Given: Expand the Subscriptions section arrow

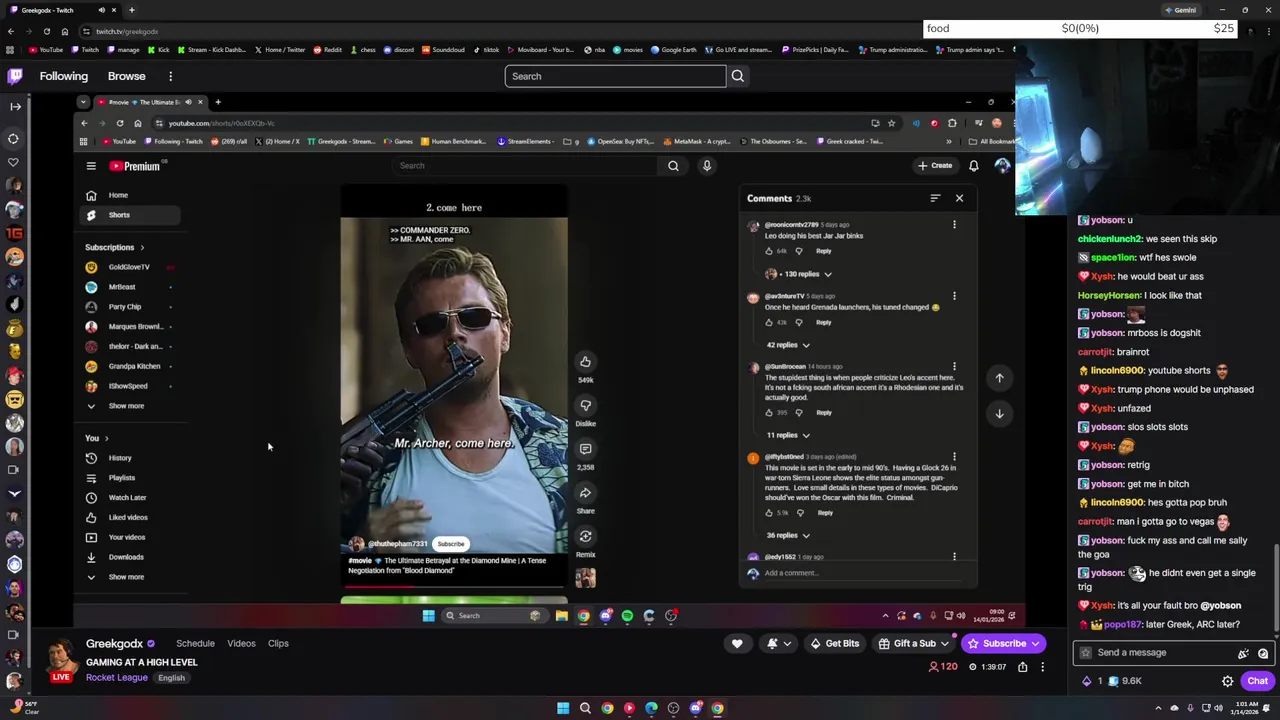Looking at the screenshot, I should (x=142, y=247).
